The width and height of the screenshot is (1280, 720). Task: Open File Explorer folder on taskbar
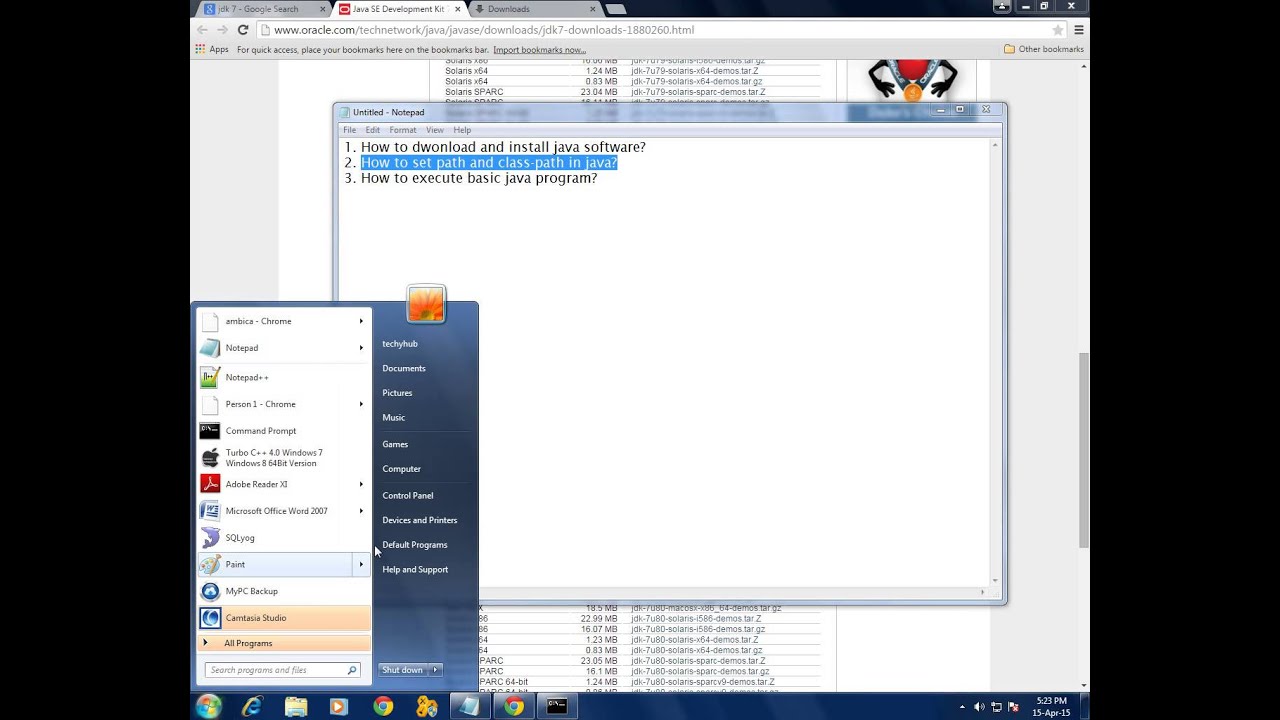coord(296,706)
